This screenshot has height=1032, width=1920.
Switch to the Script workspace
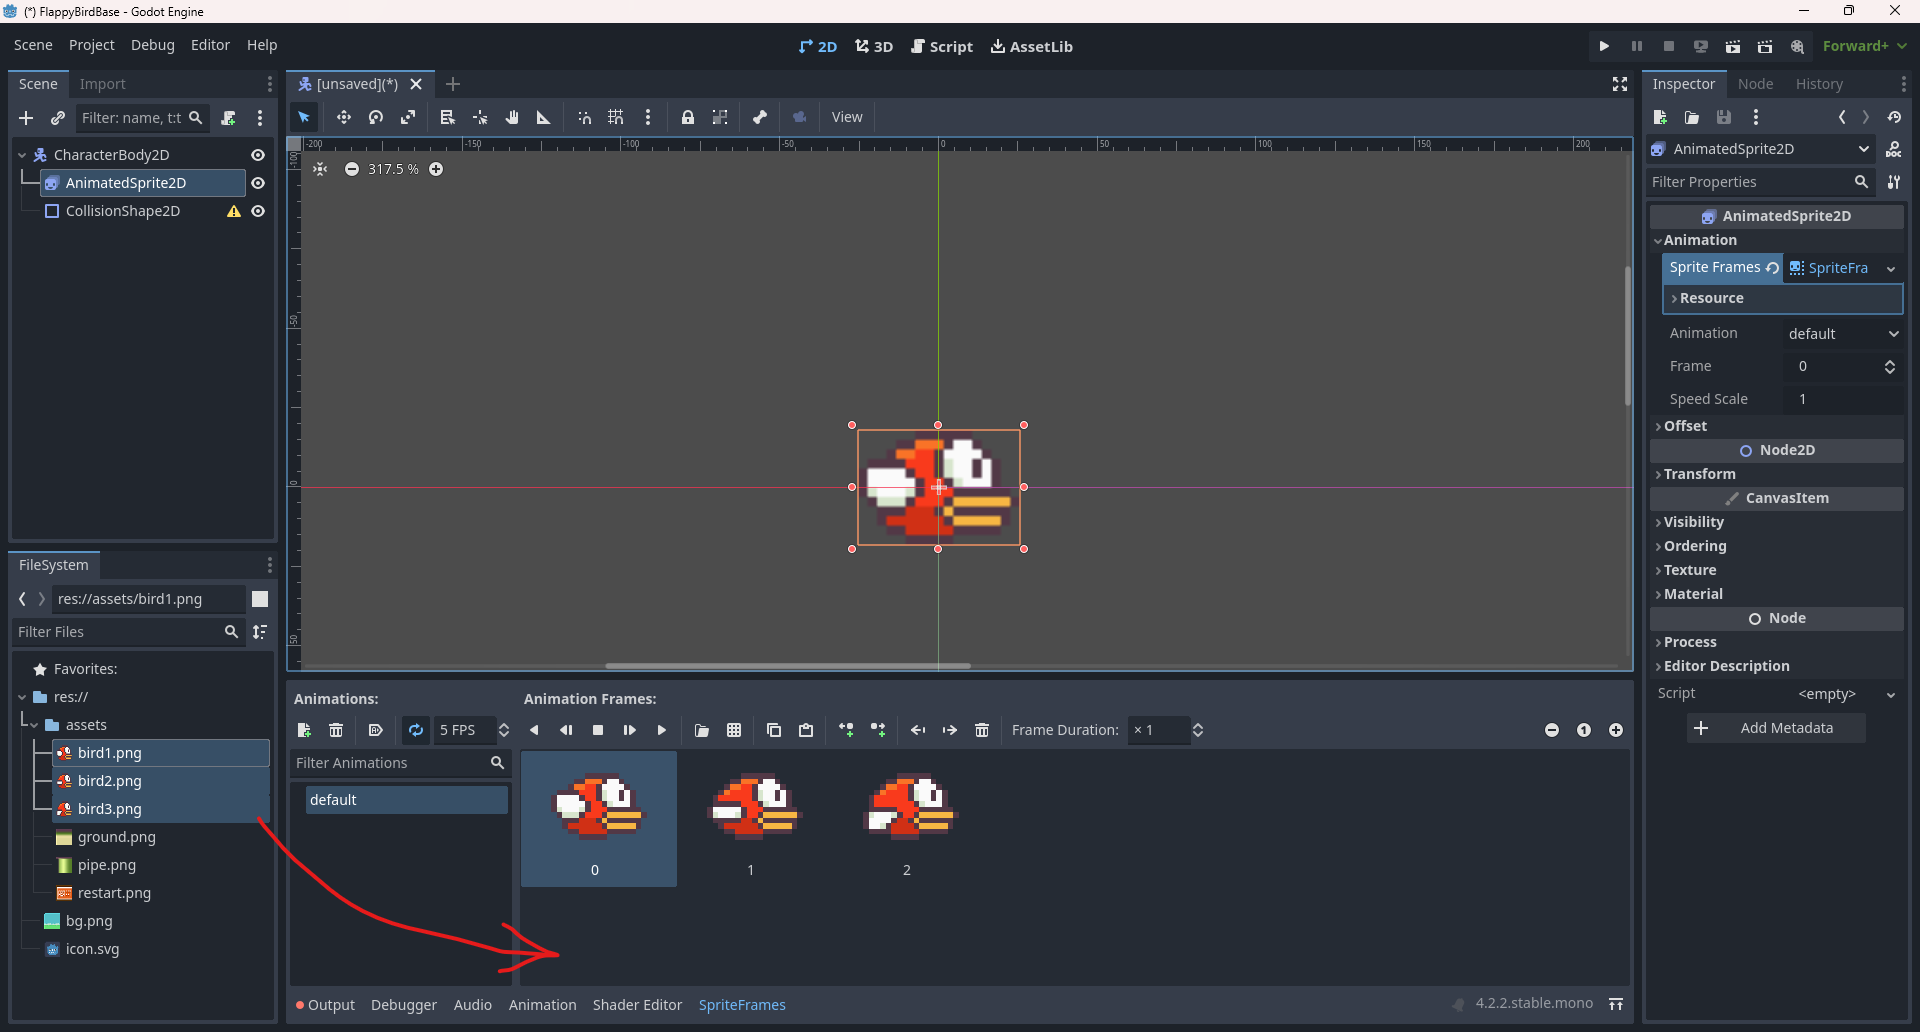[x=941, y=46]
